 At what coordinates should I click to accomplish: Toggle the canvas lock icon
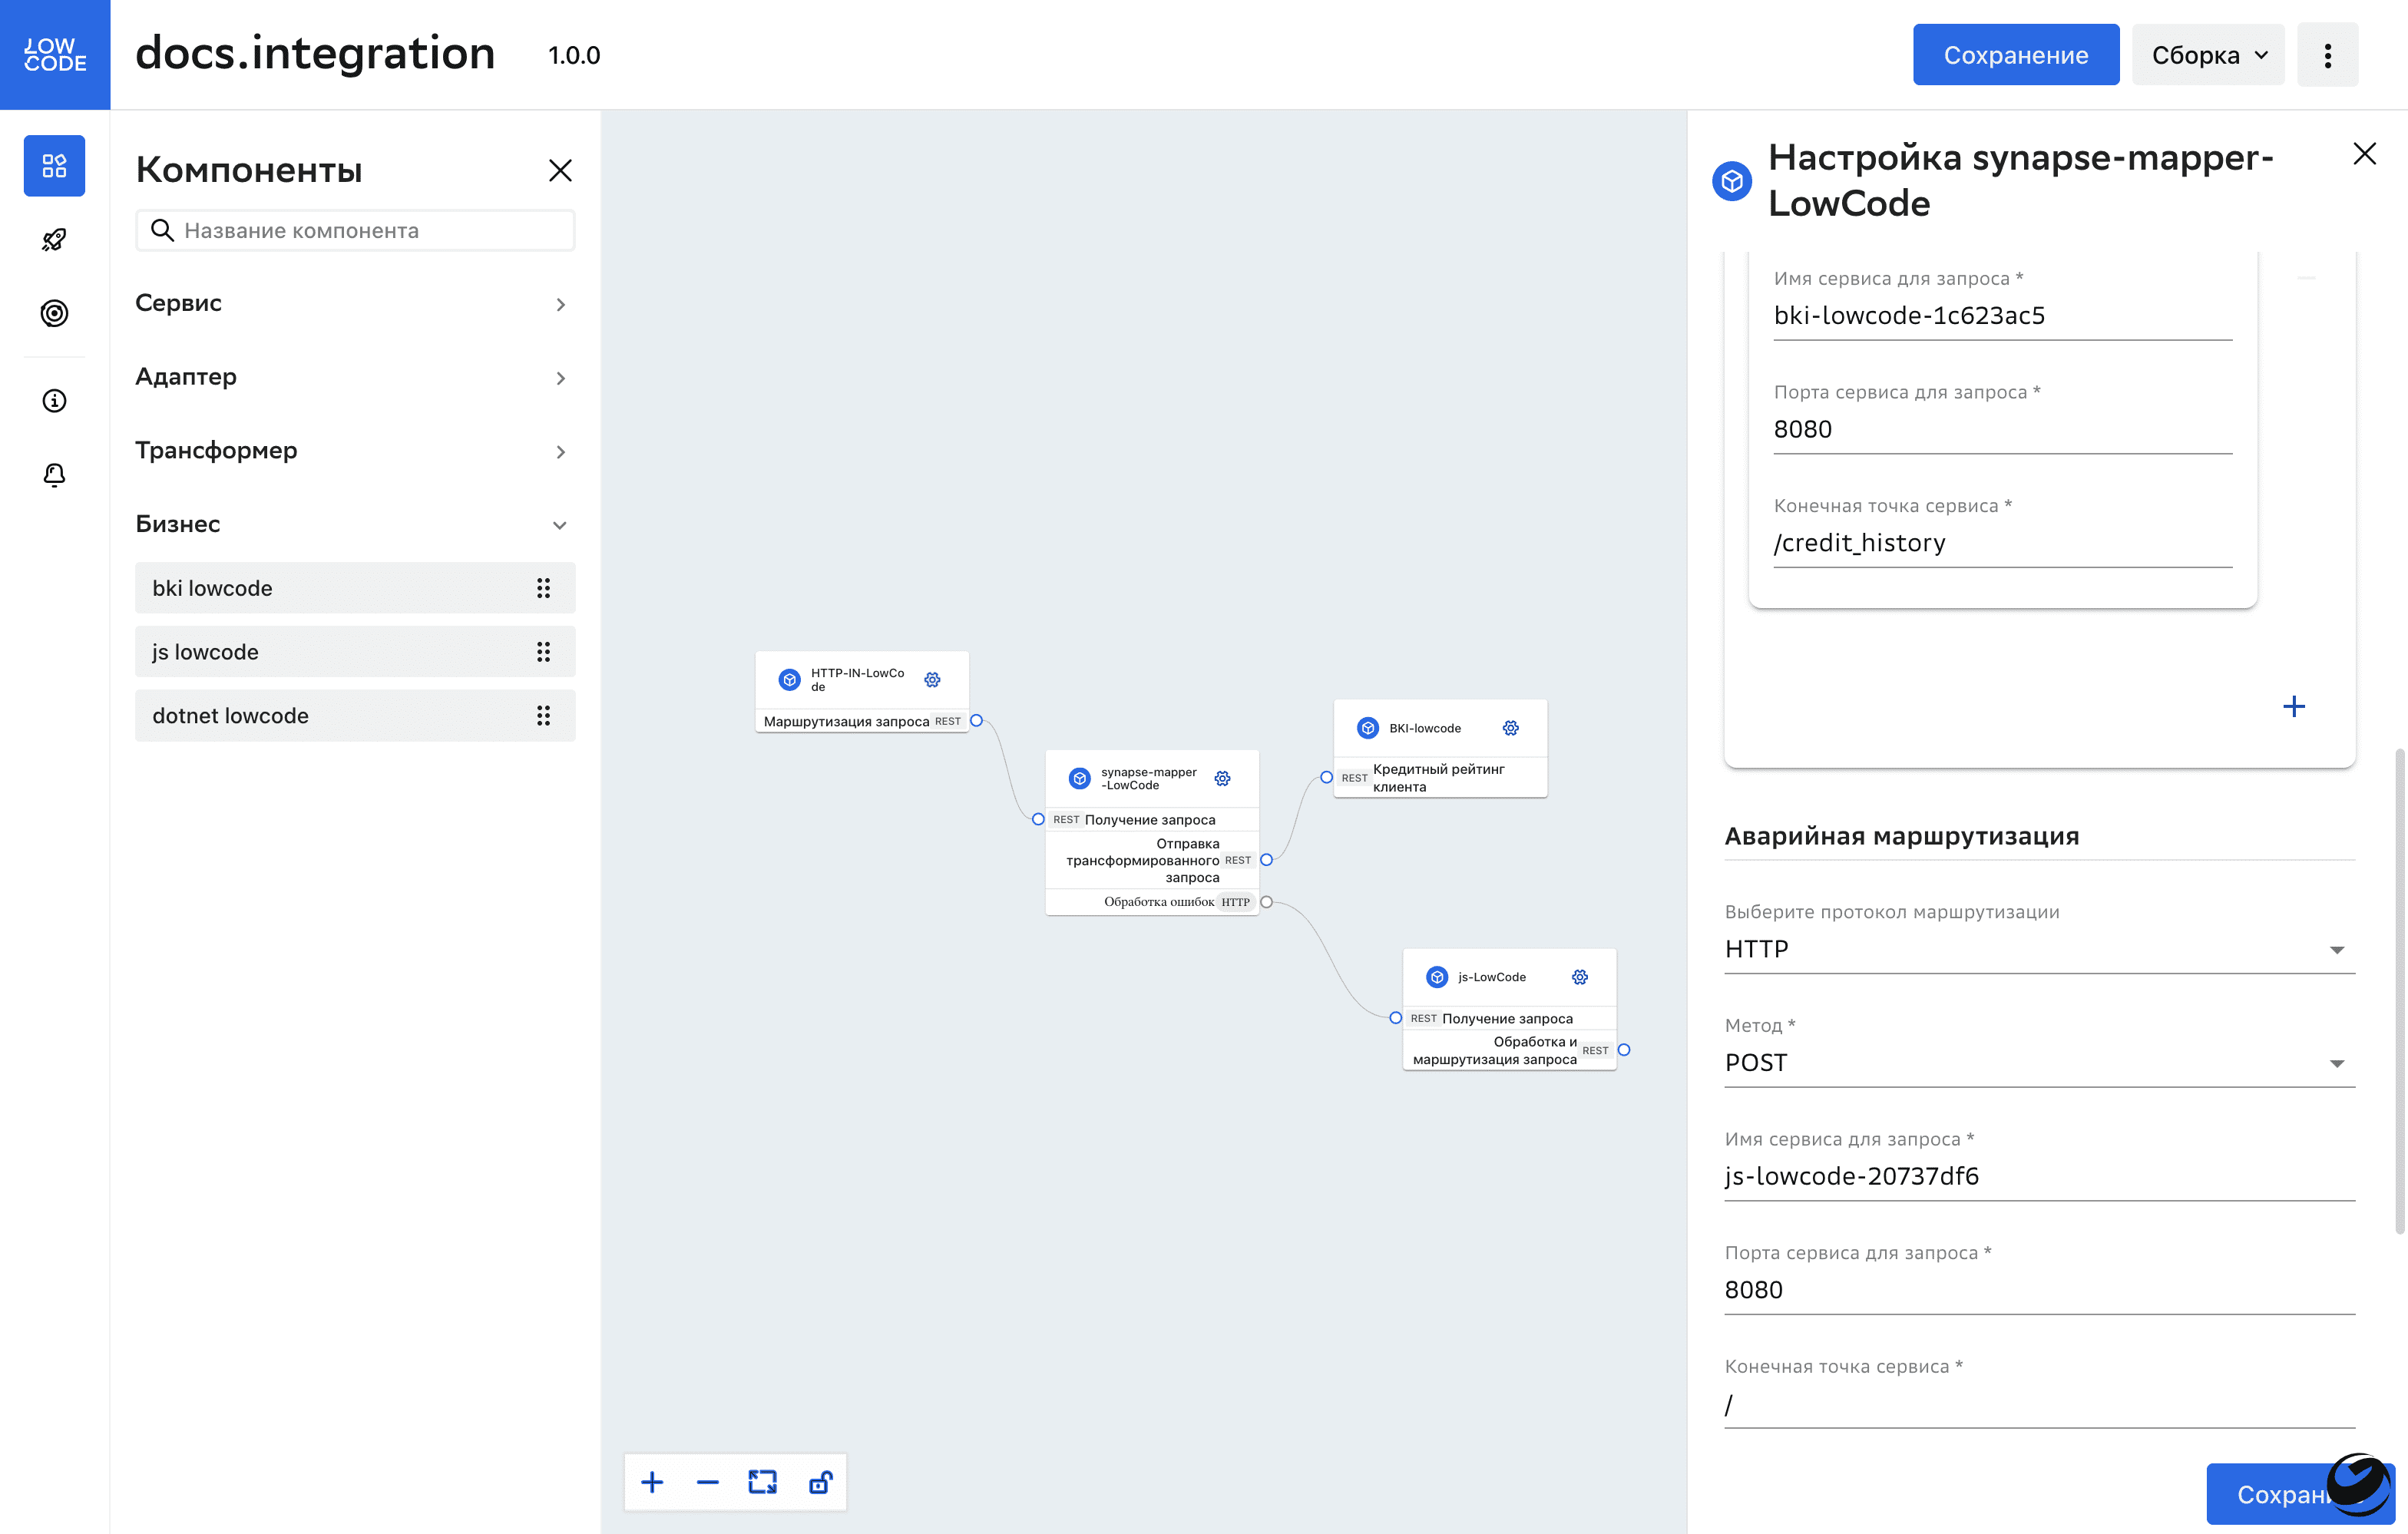[x=820, y=1483]
